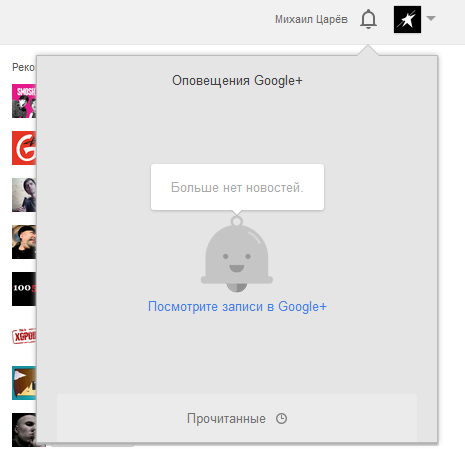Click the Оповещения Google+ heading
This screenshot has width=465, height=449.
click(237, 81)
